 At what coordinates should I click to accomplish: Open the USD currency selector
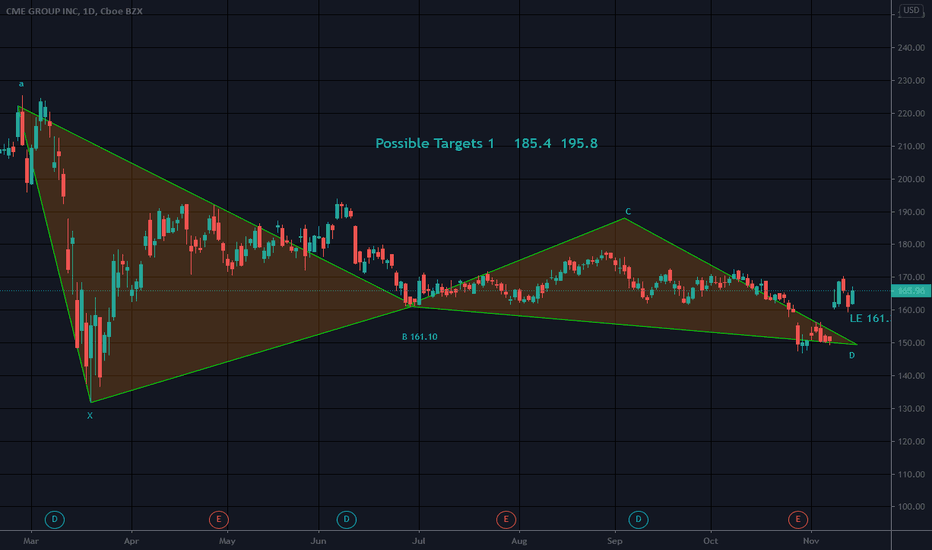911,10
